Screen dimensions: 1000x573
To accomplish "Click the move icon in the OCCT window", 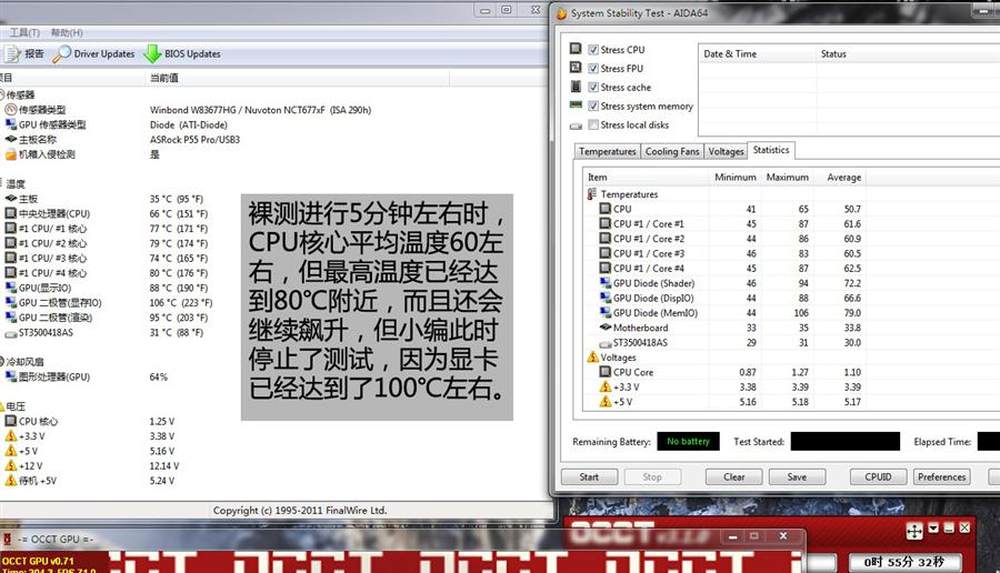I will [914, 531].
